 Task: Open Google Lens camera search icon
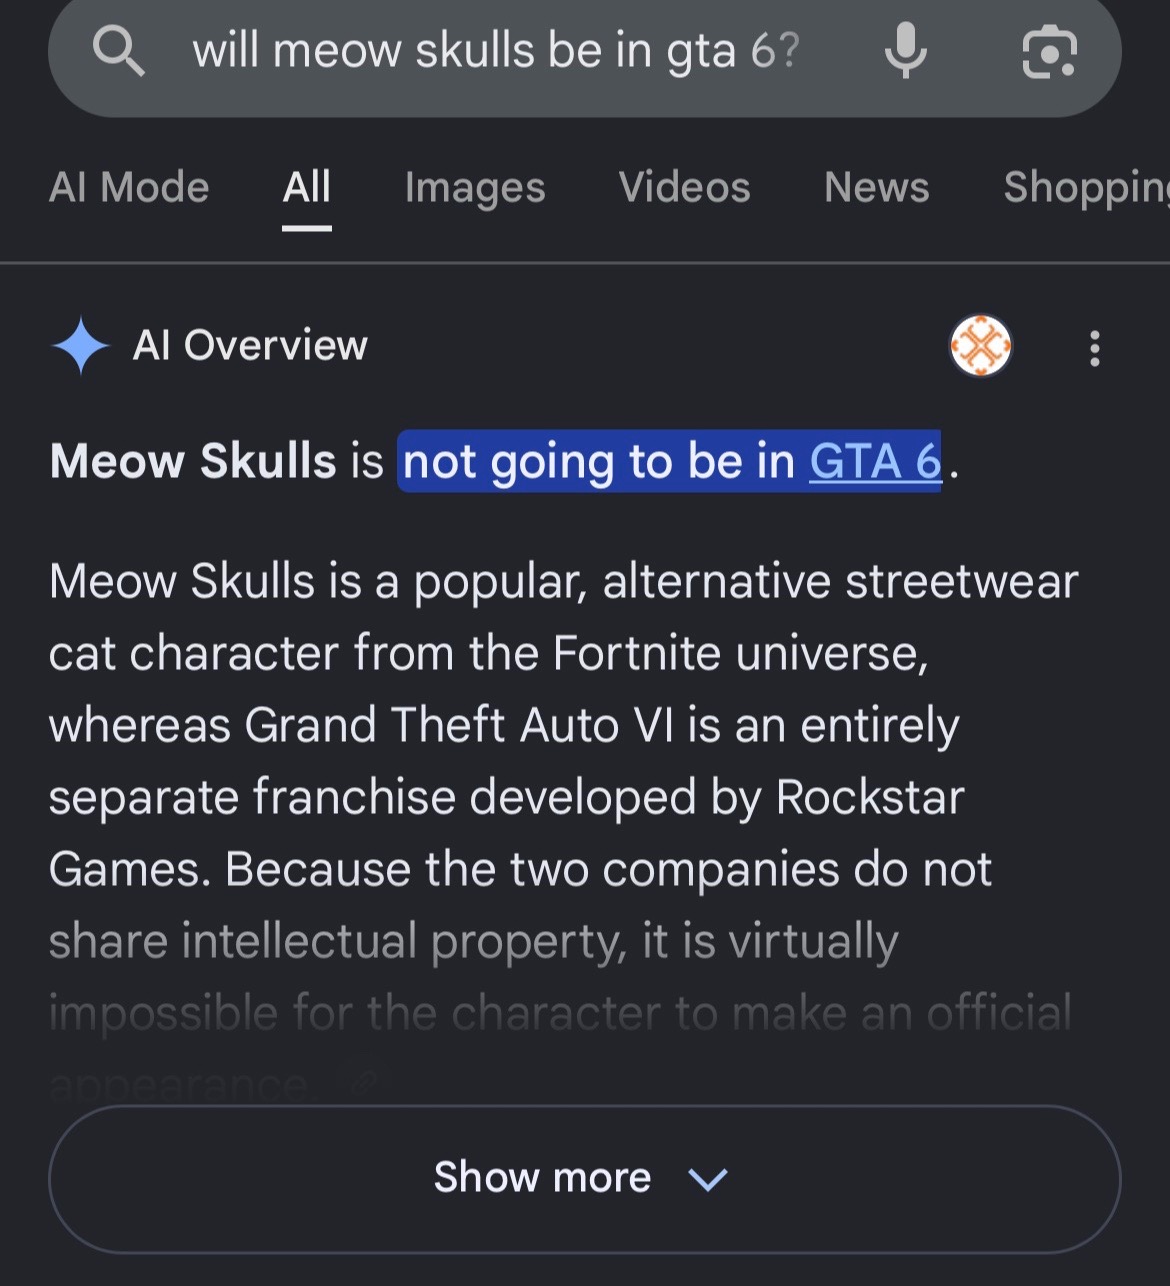tap(1049, 51)
